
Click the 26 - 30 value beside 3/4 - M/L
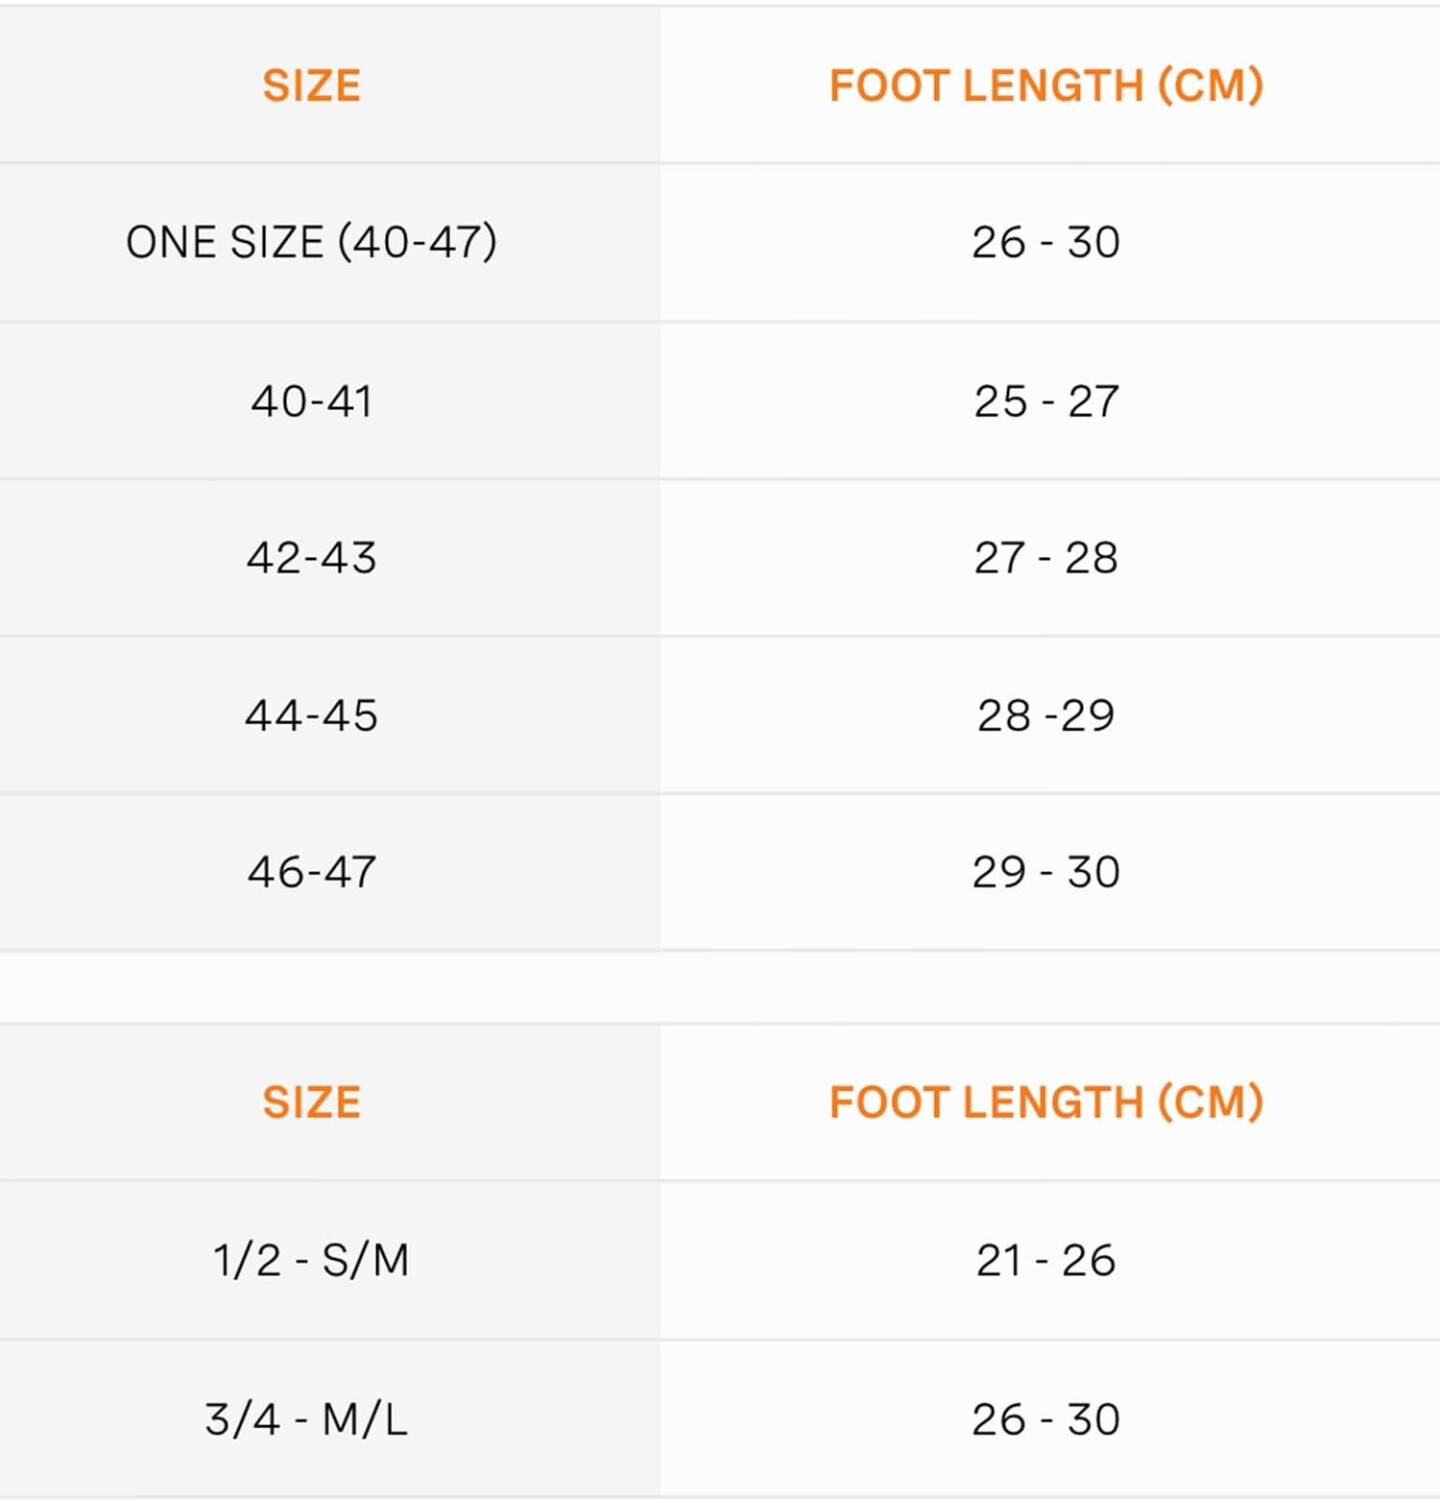click(1046, 1419)
